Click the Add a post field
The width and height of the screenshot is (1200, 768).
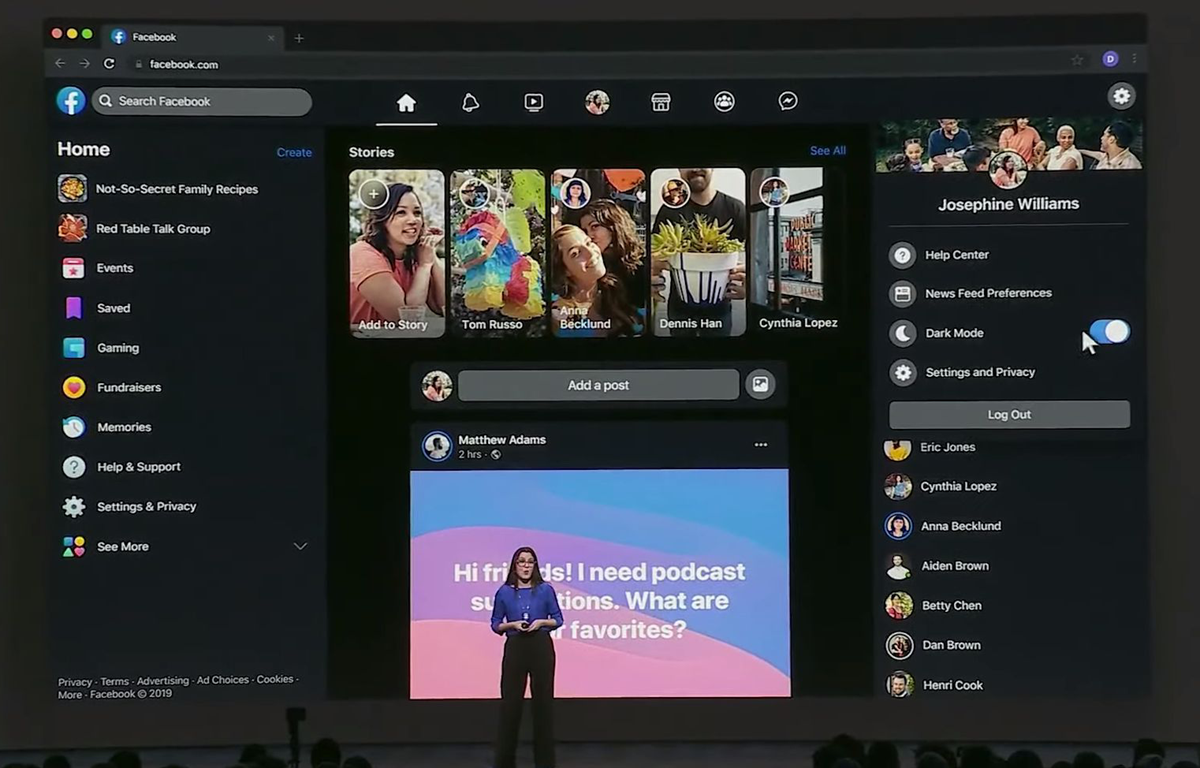pos(598,385)
